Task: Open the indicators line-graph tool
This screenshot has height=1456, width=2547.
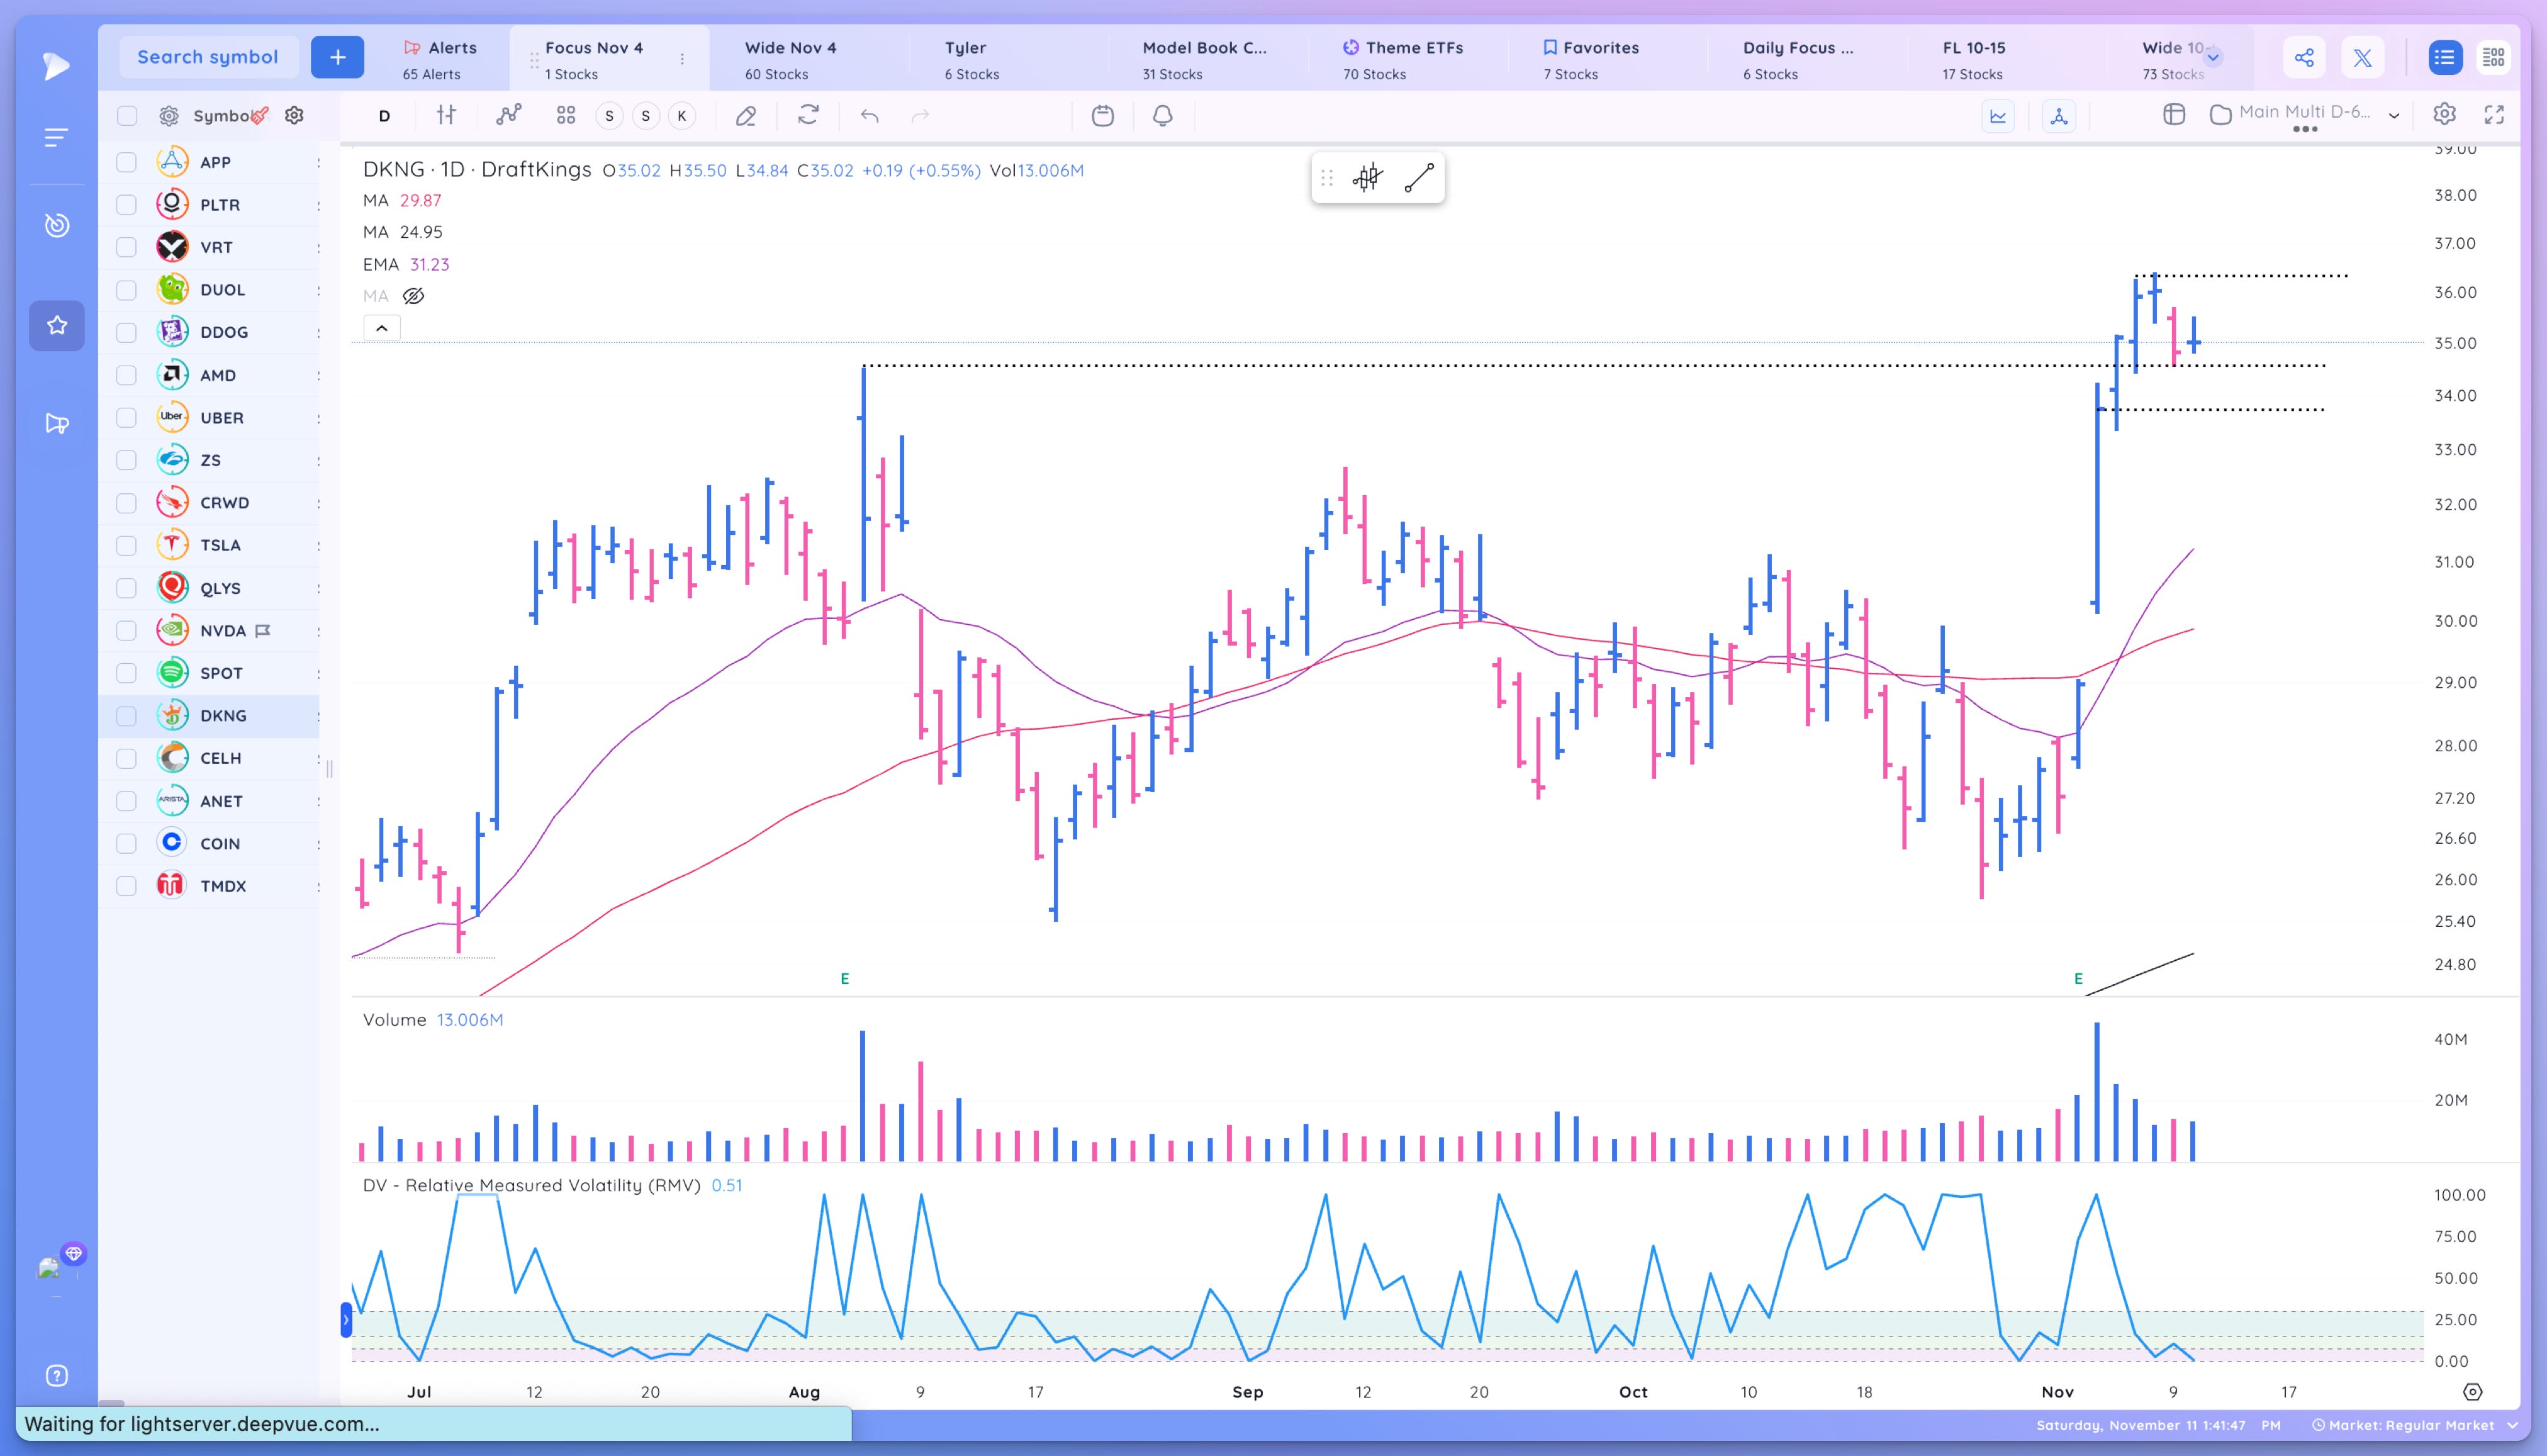Action: (509, 115)
